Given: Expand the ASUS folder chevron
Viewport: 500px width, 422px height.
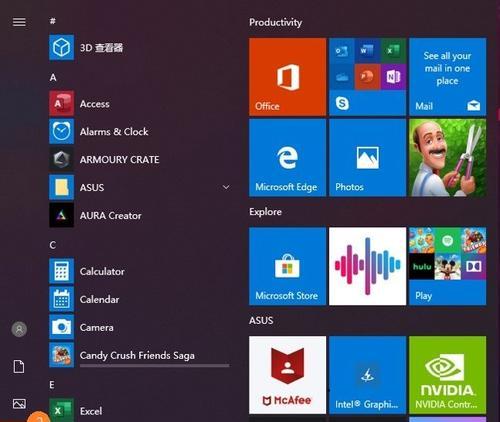Looking at the screenshot, I should (x=226, y=187).
